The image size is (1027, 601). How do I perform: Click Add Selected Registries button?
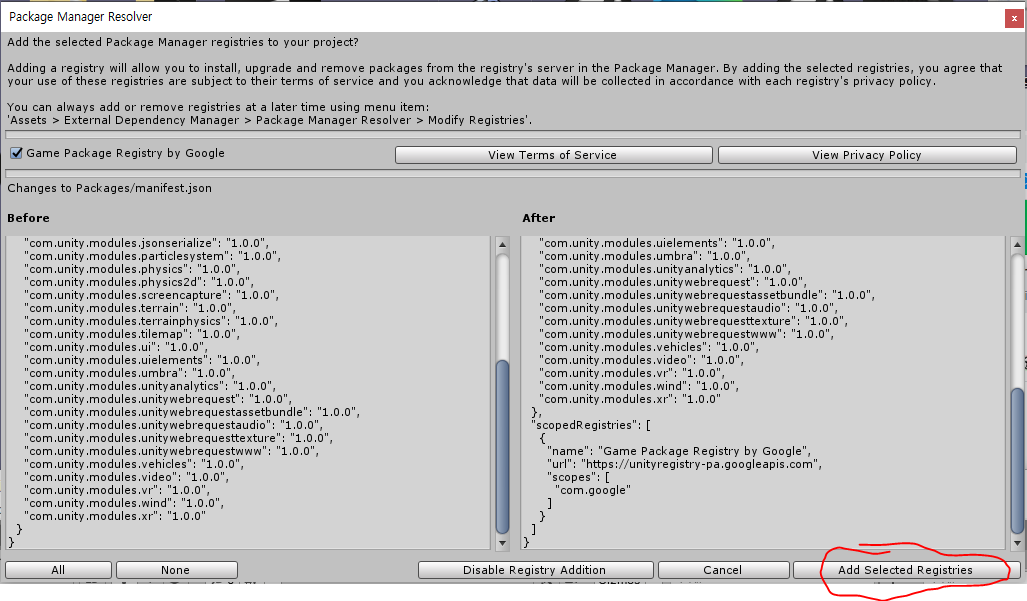click(x=905, y=570)
